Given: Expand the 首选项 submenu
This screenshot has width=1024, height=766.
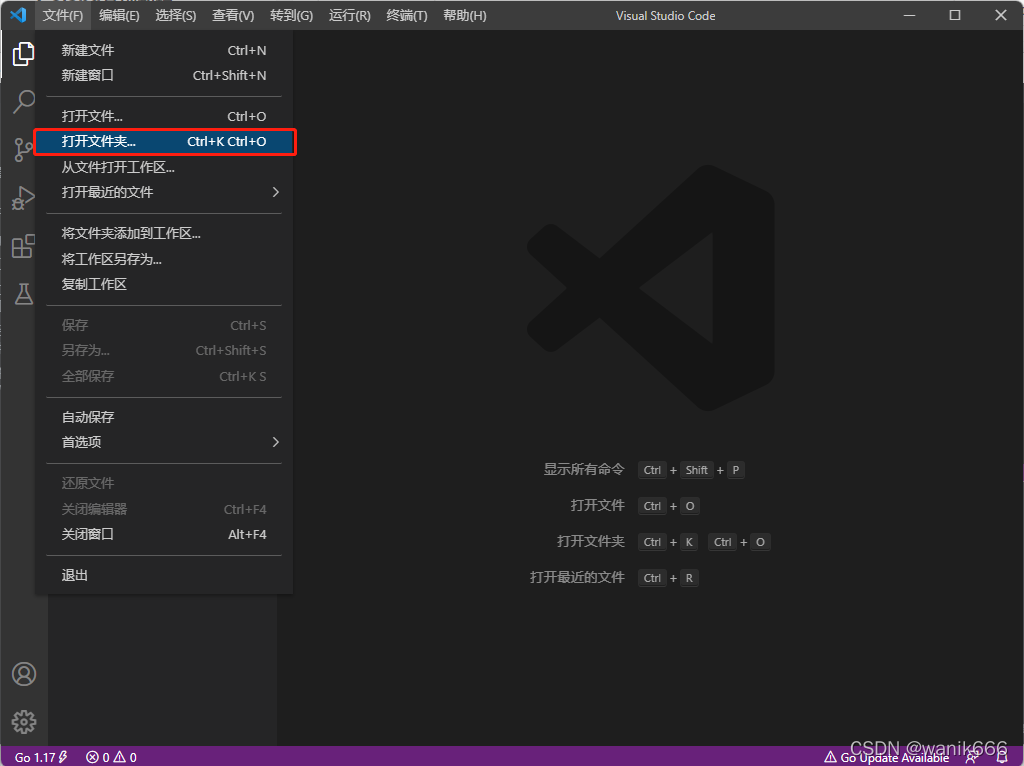Looking at the screenshot, I should tap(164, 442).
